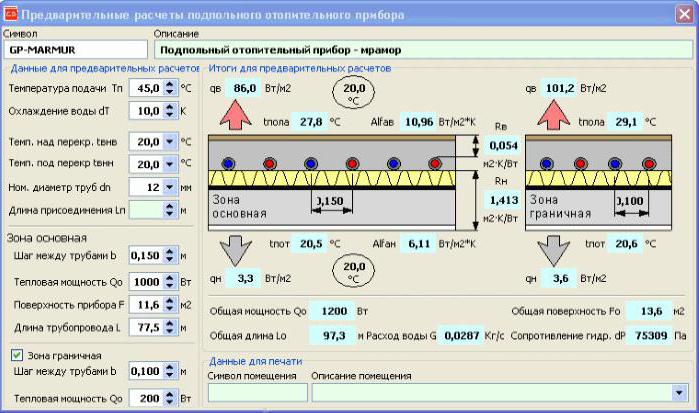The image size is (699, 413).
Task: Click the Температура подачи Tп spinner arrows
Action: pos(168,88)
